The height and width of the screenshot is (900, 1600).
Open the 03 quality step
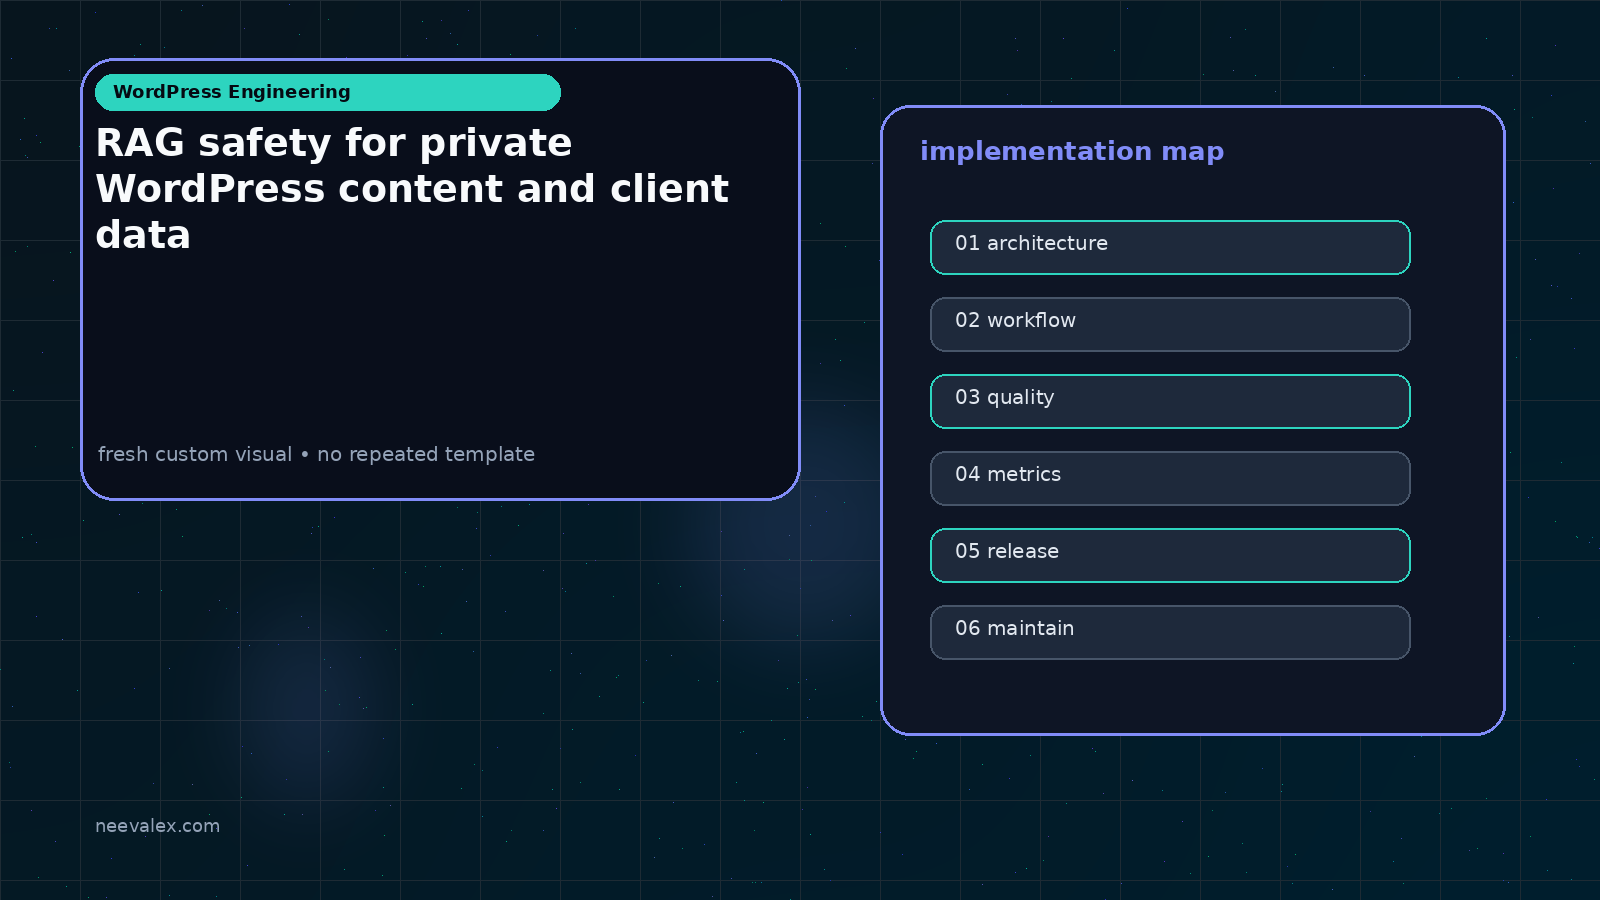click(x=1170, y=401)
